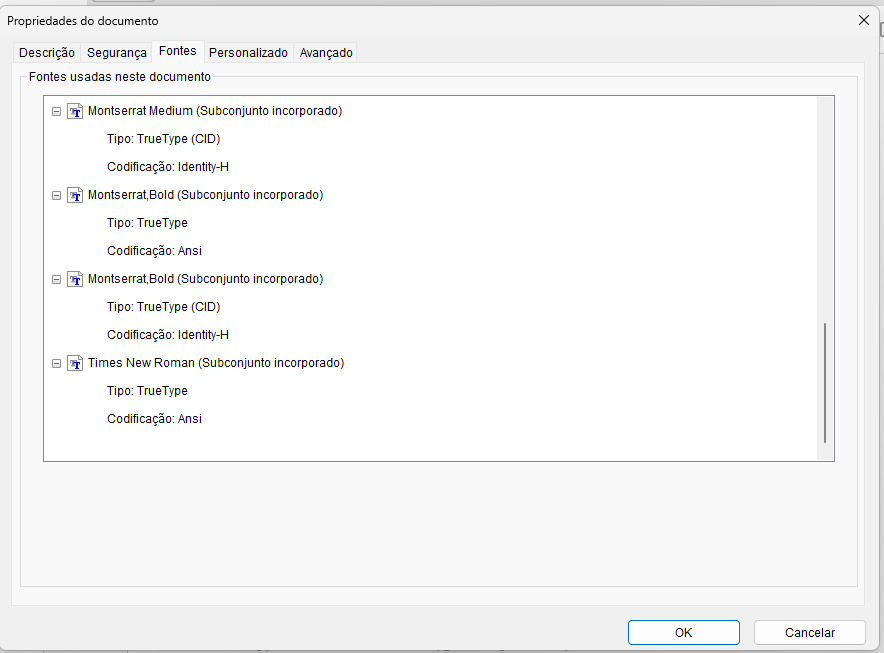Viewport: 884px width, 653px height.
Task: Click font icon of Ansi-encoded Montserrat,Bold entry
Action: point(75,195)
